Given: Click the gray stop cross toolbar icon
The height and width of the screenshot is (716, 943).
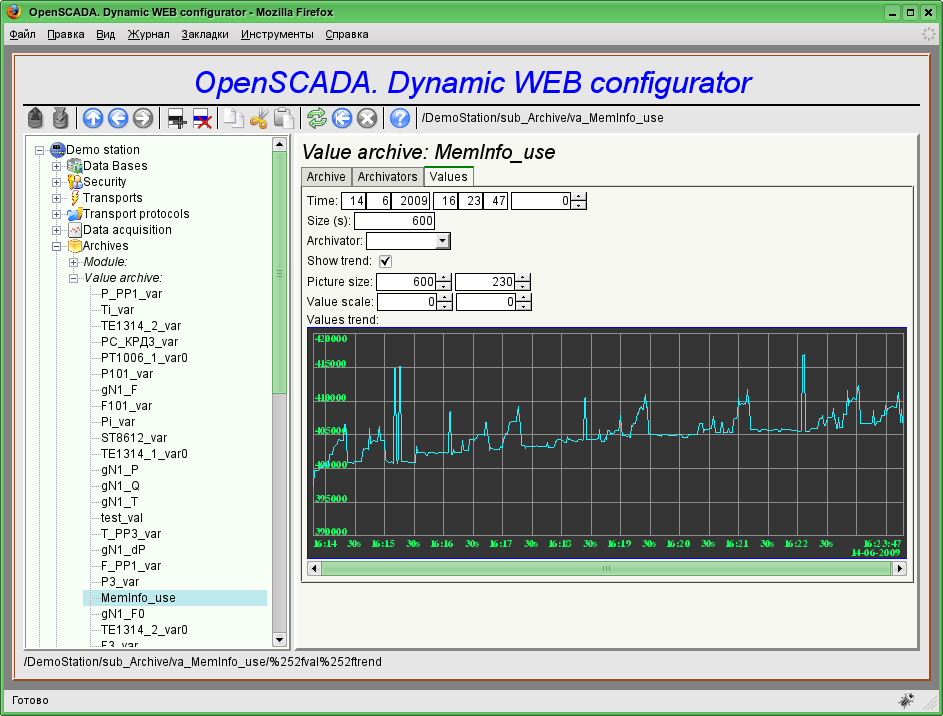Looking at the screenshot, I should (x=367, y=118).
